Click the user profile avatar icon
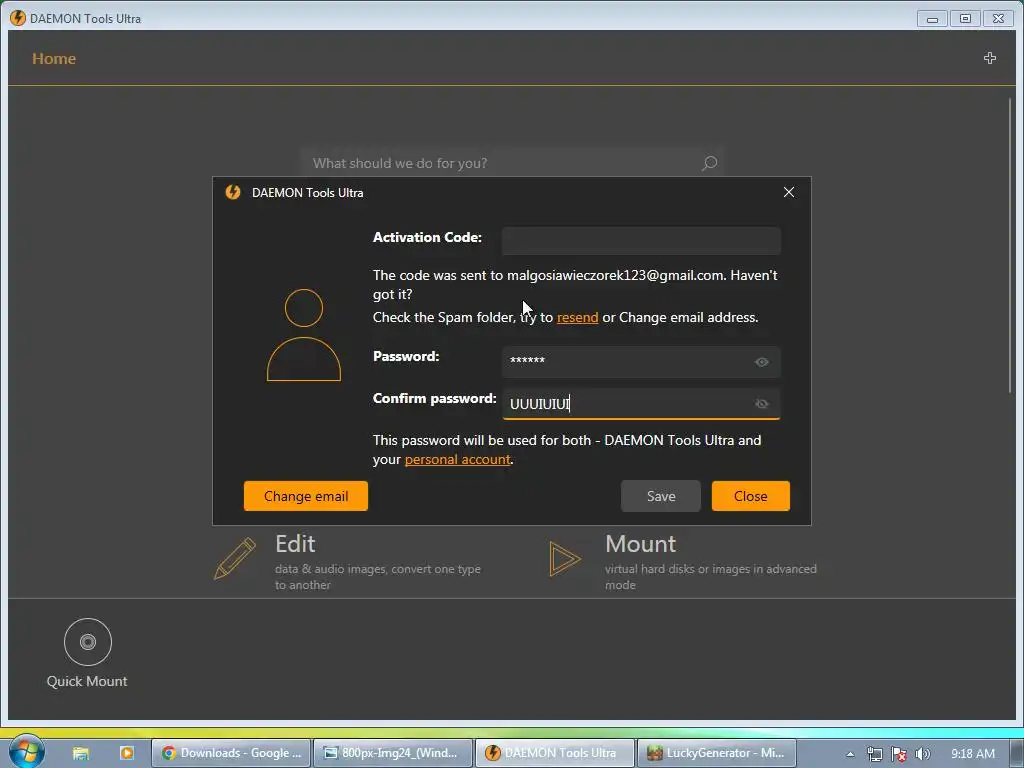This screenshot has height=768, width=1024. (304, 335)
